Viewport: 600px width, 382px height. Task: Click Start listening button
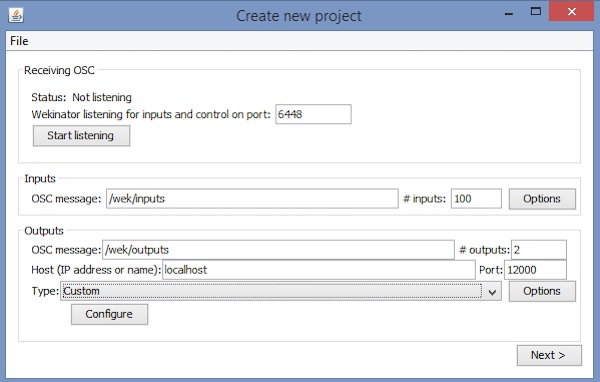(x=81, y=136)
